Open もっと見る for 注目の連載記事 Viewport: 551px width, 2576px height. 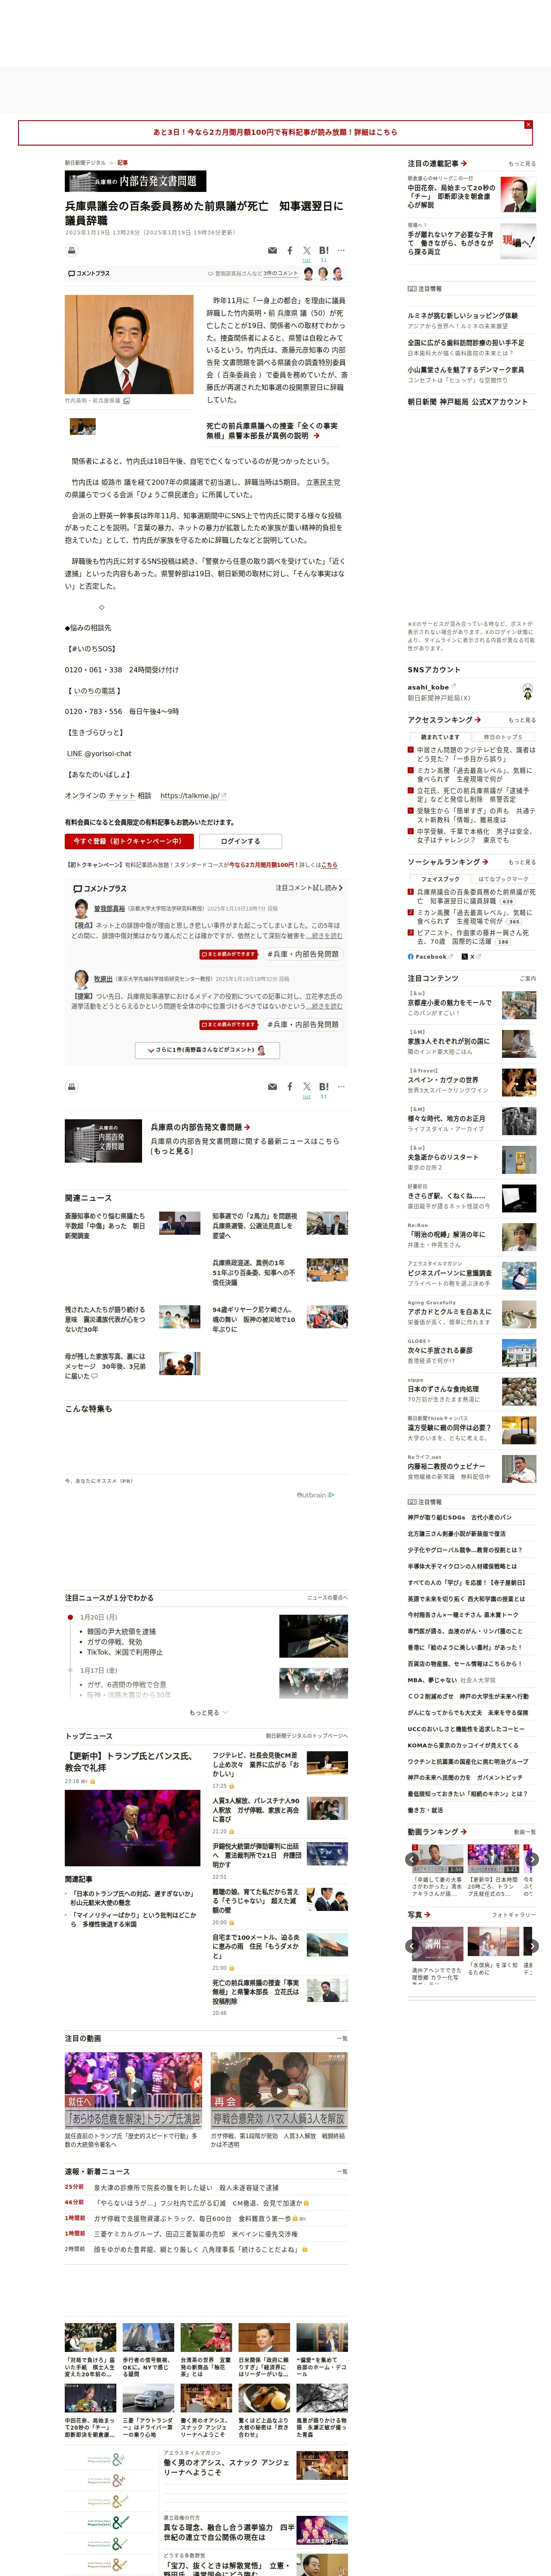pos(521,164)
